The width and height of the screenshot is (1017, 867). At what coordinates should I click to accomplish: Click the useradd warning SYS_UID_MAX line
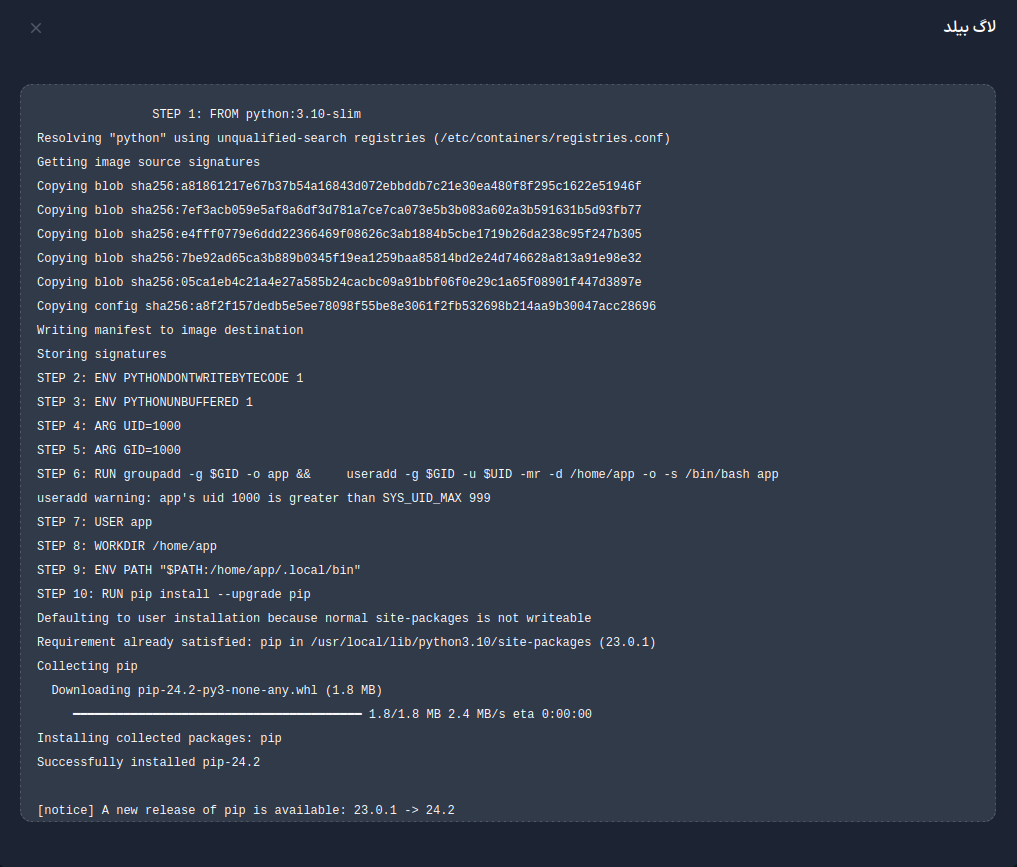(263, 498)
